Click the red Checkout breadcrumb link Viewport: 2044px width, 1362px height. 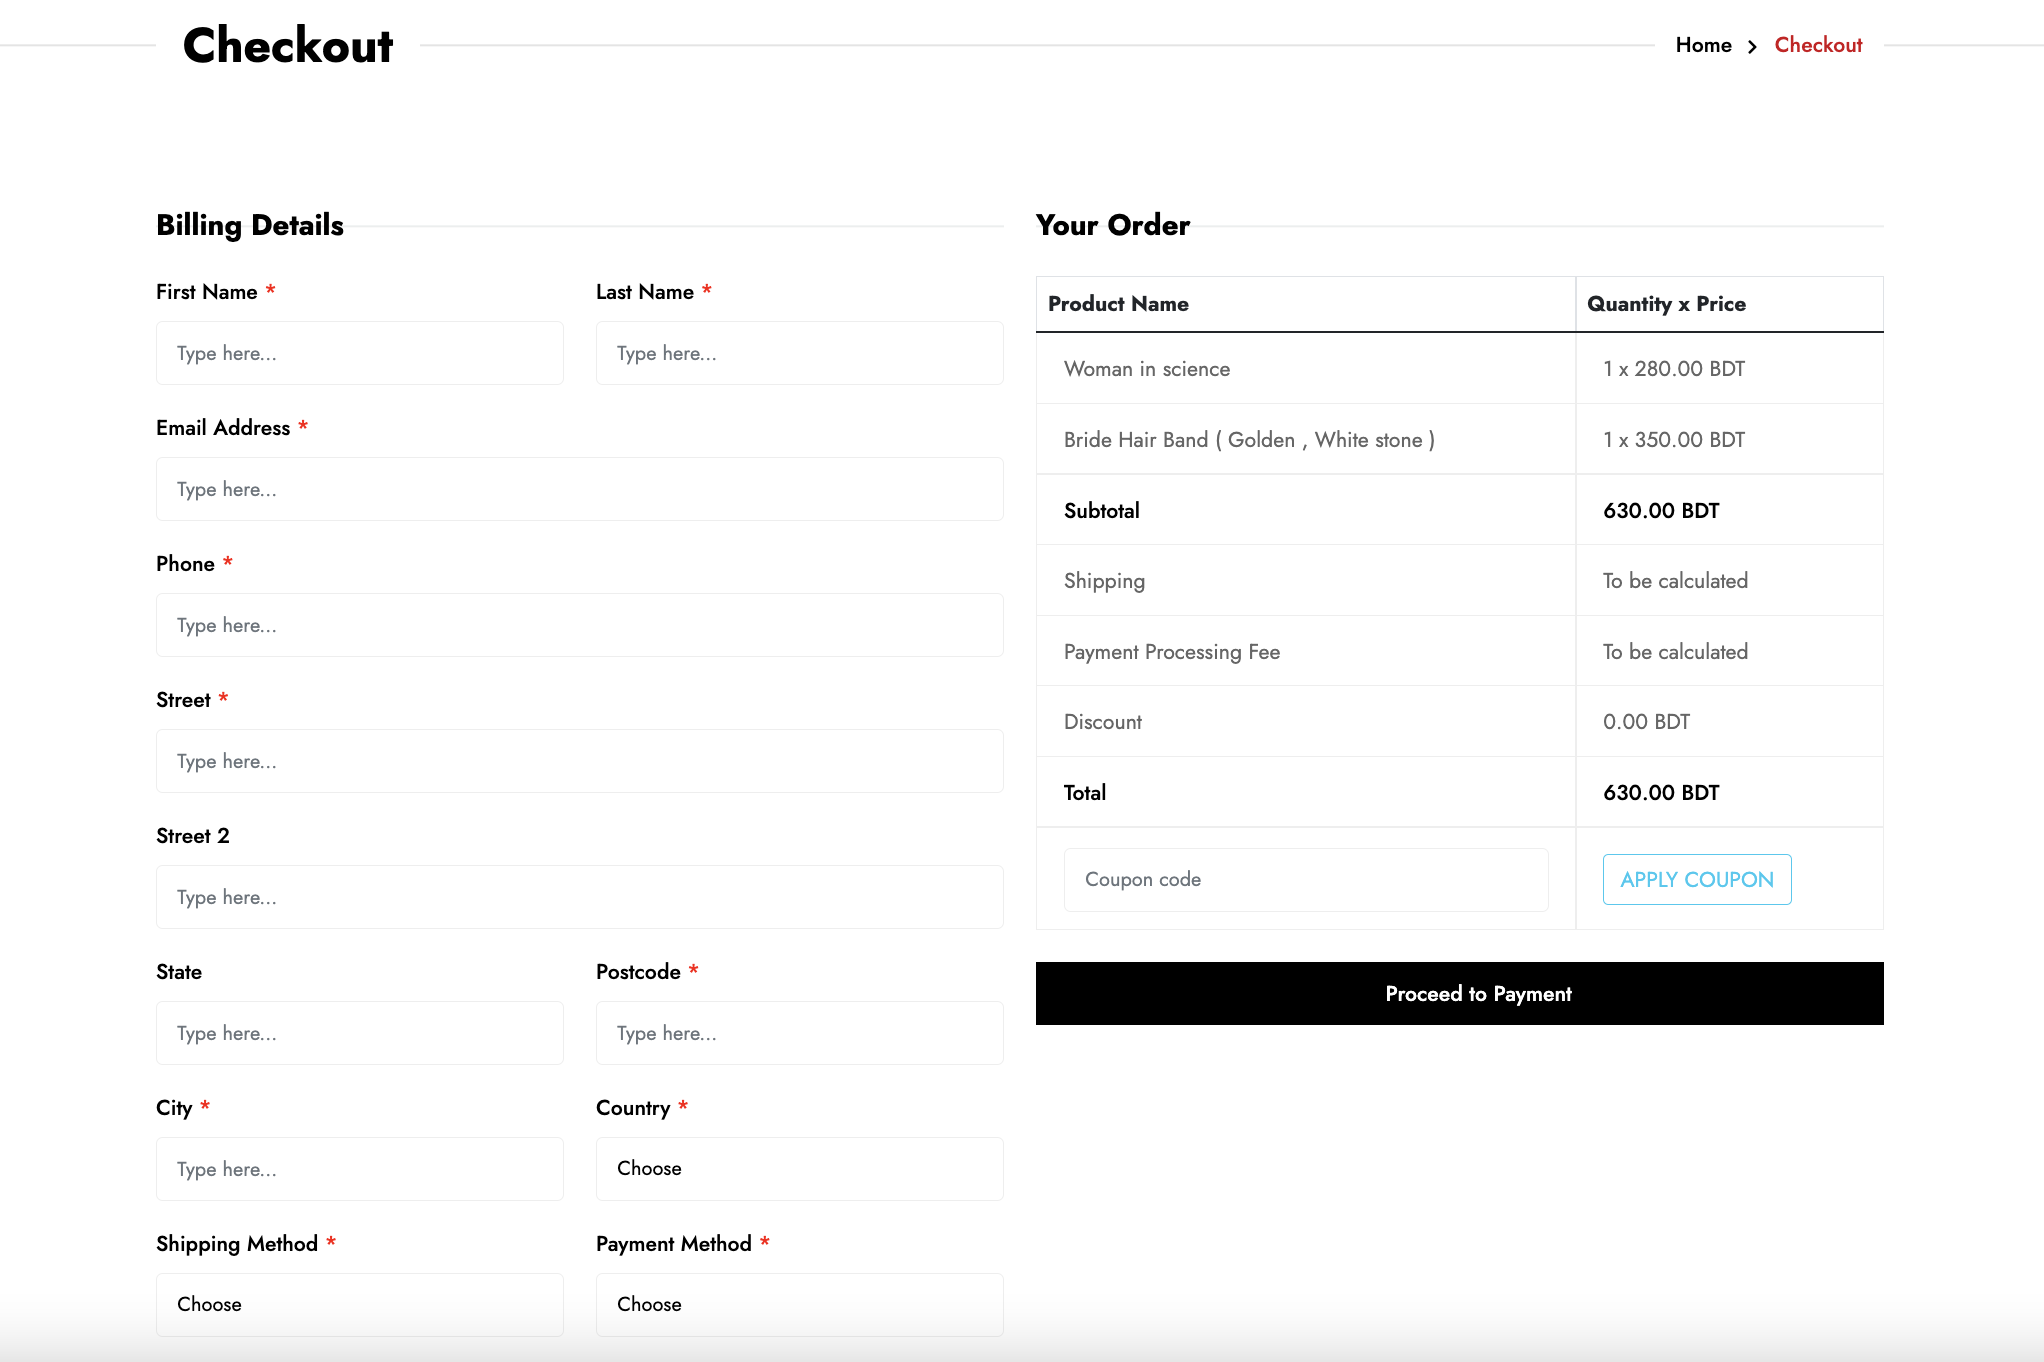tap(1818, 45)
